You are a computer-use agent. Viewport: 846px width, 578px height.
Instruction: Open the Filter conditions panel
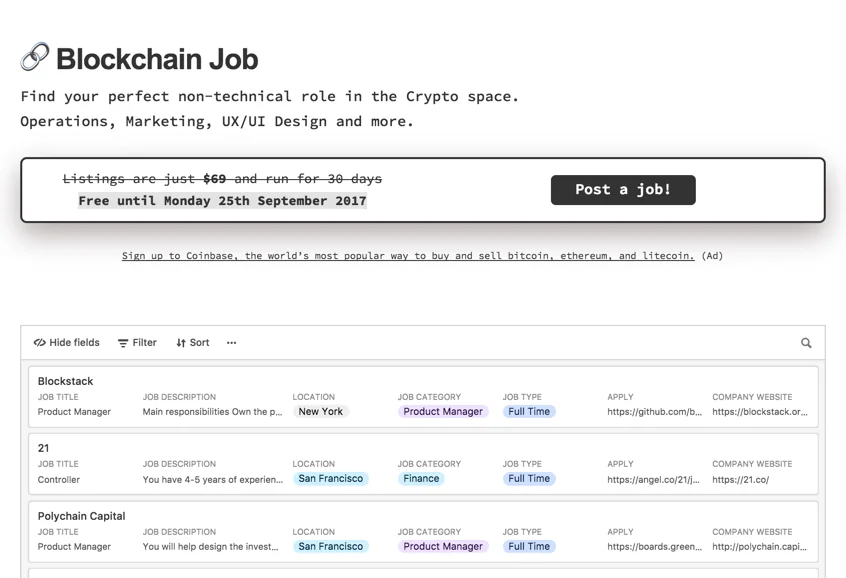pyautogui.click(x=137, y=342)
